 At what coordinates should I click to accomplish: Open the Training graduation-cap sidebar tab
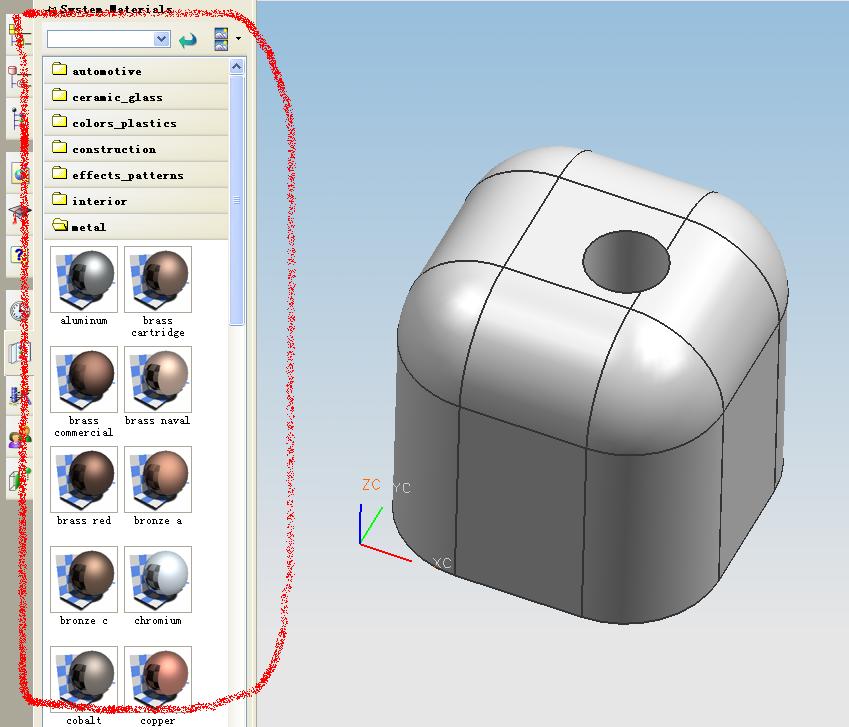click(x=19, y=212)
